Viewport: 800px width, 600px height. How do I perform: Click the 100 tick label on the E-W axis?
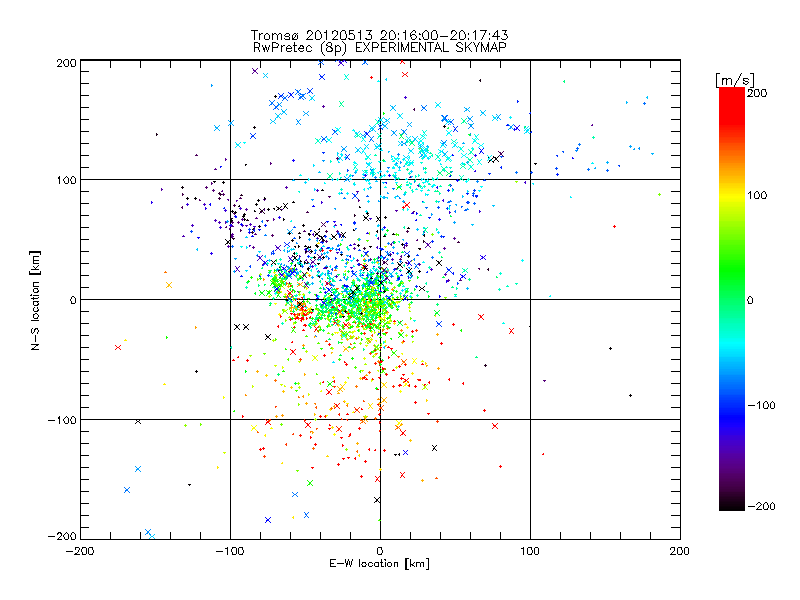(530, 551)
